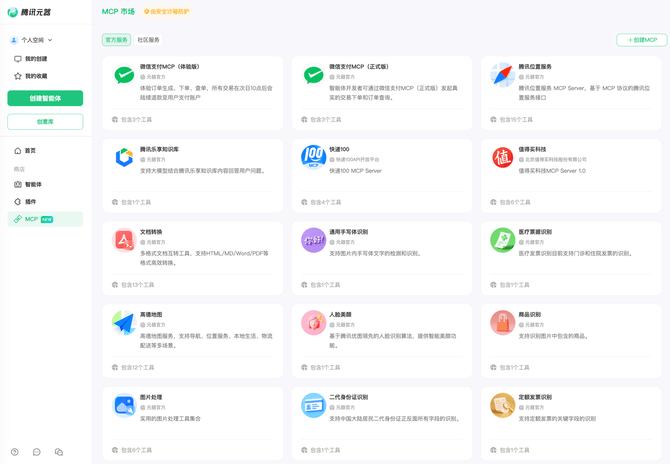Click the 腾讯乐享知识库 hexagon icon
Screen dimensions: 670x464
tap(124, 157)
